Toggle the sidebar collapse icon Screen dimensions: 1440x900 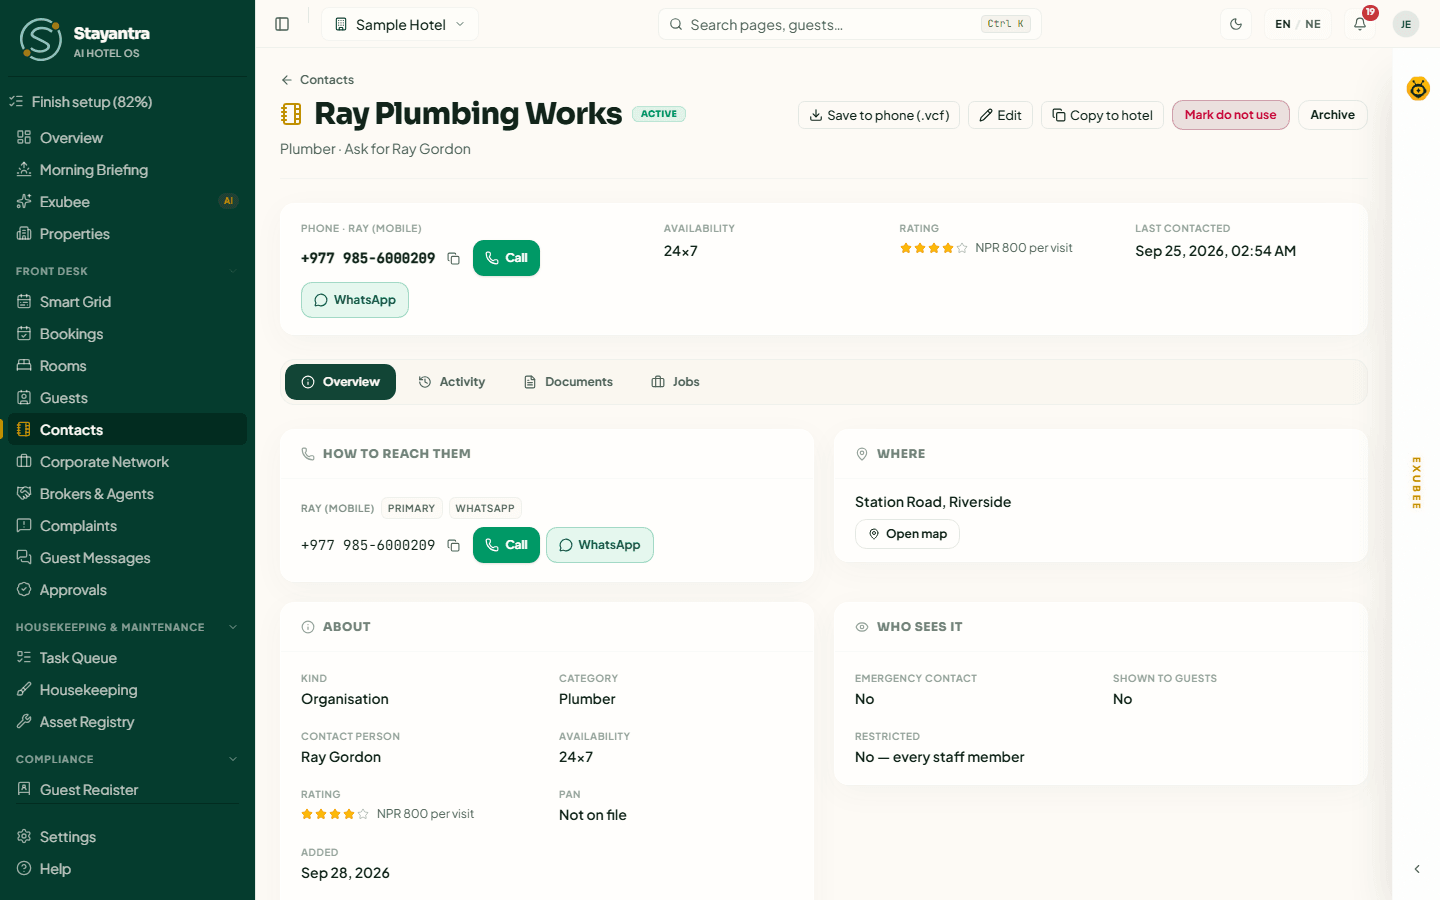[282, 24]
